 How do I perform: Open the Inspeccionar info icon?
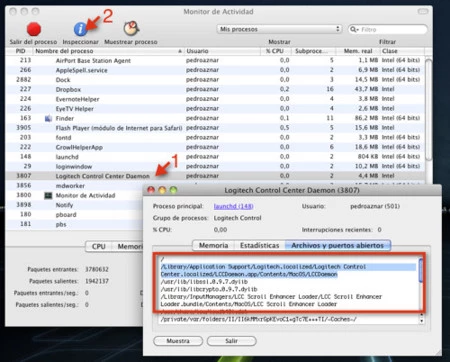tap(80, 29)
